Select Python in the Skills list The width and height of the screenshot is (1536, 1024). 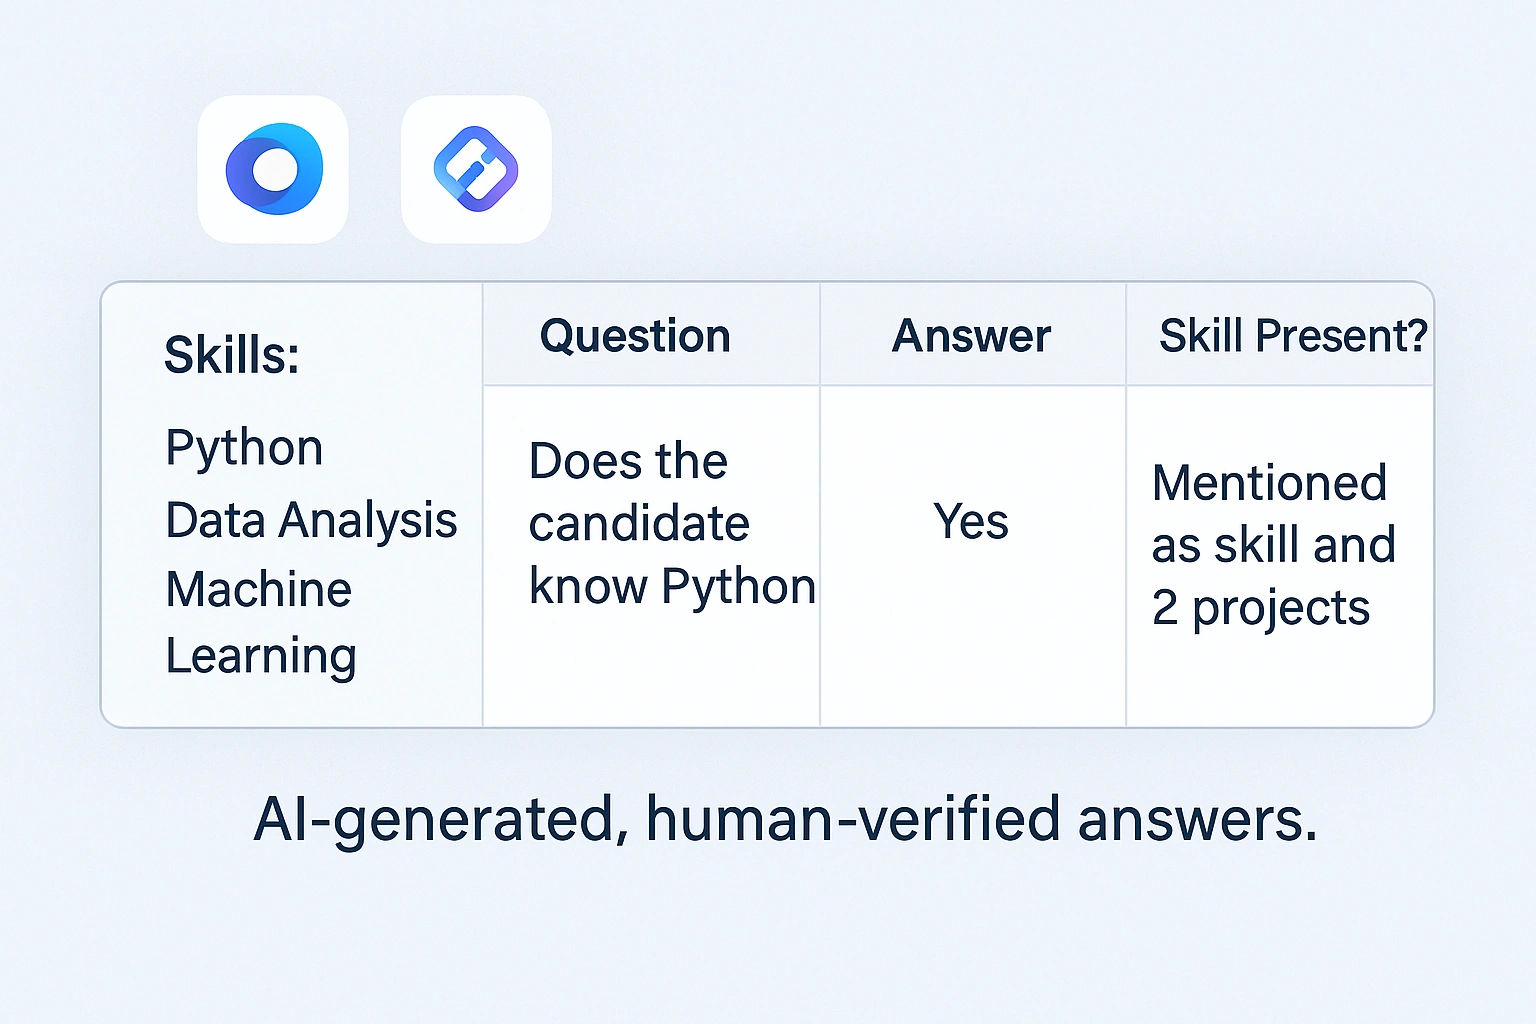[244, 448]
